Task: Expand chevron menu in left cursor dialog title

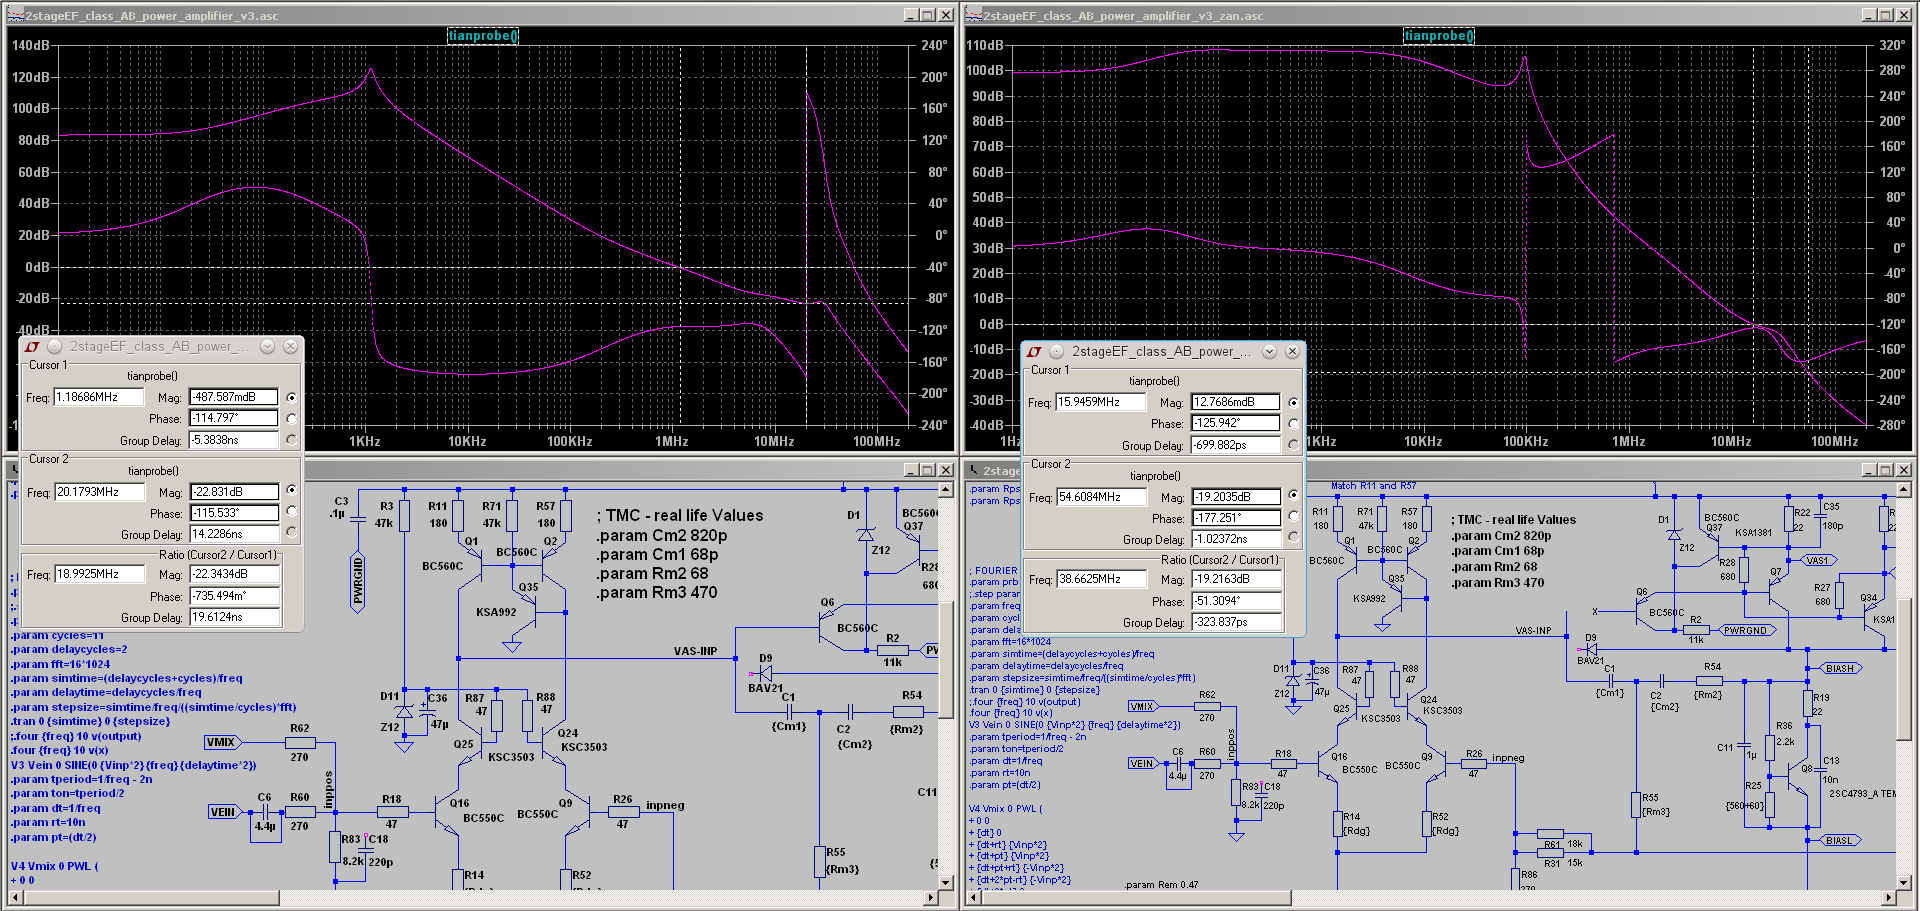Action: tap(267, 346)
